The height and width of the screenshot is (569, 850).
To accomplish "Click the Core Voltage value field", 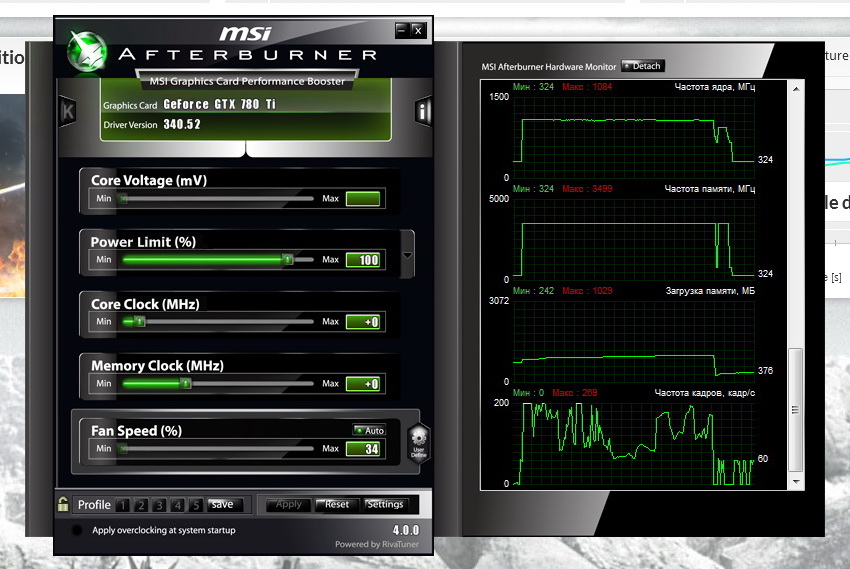I will [x=363, y=199].
